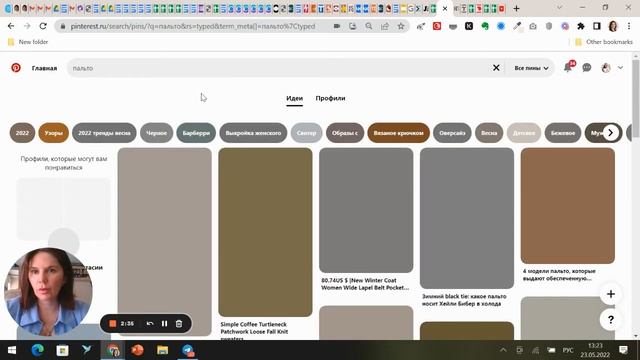The image size is (640, 360).
Task: Open File Explorer from the taskbar
Action: point(162,350)
